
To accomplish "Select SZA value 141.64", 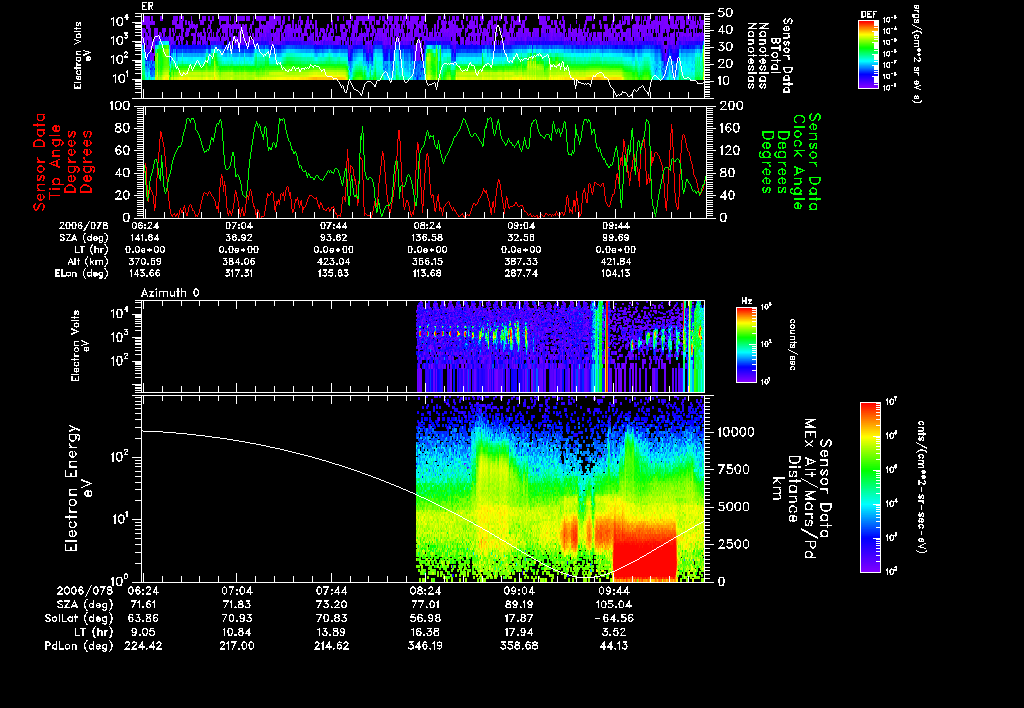I will 145,238.
